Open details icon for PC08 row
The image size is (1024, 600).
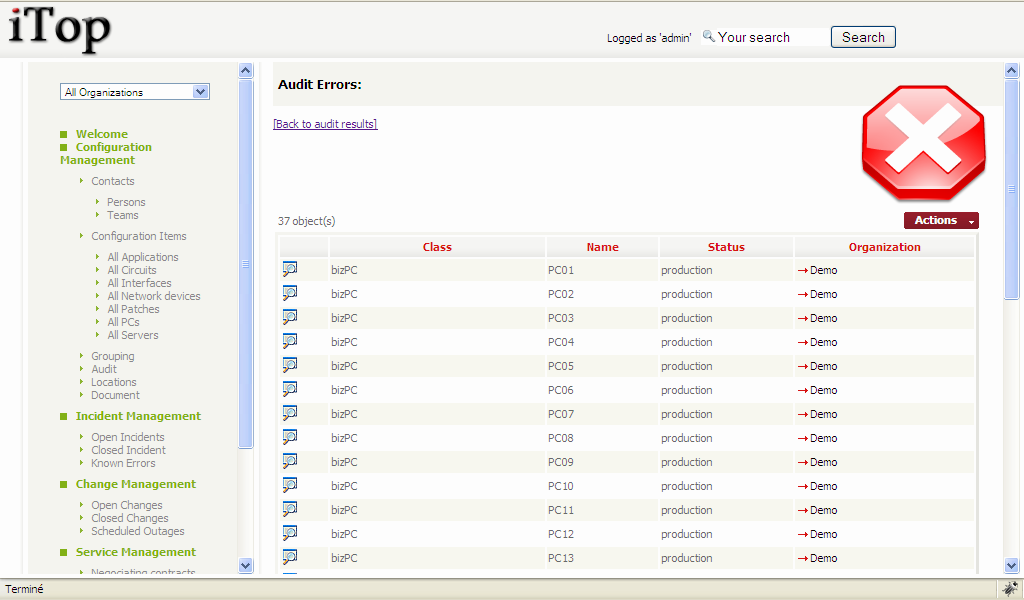coord(290,437)
